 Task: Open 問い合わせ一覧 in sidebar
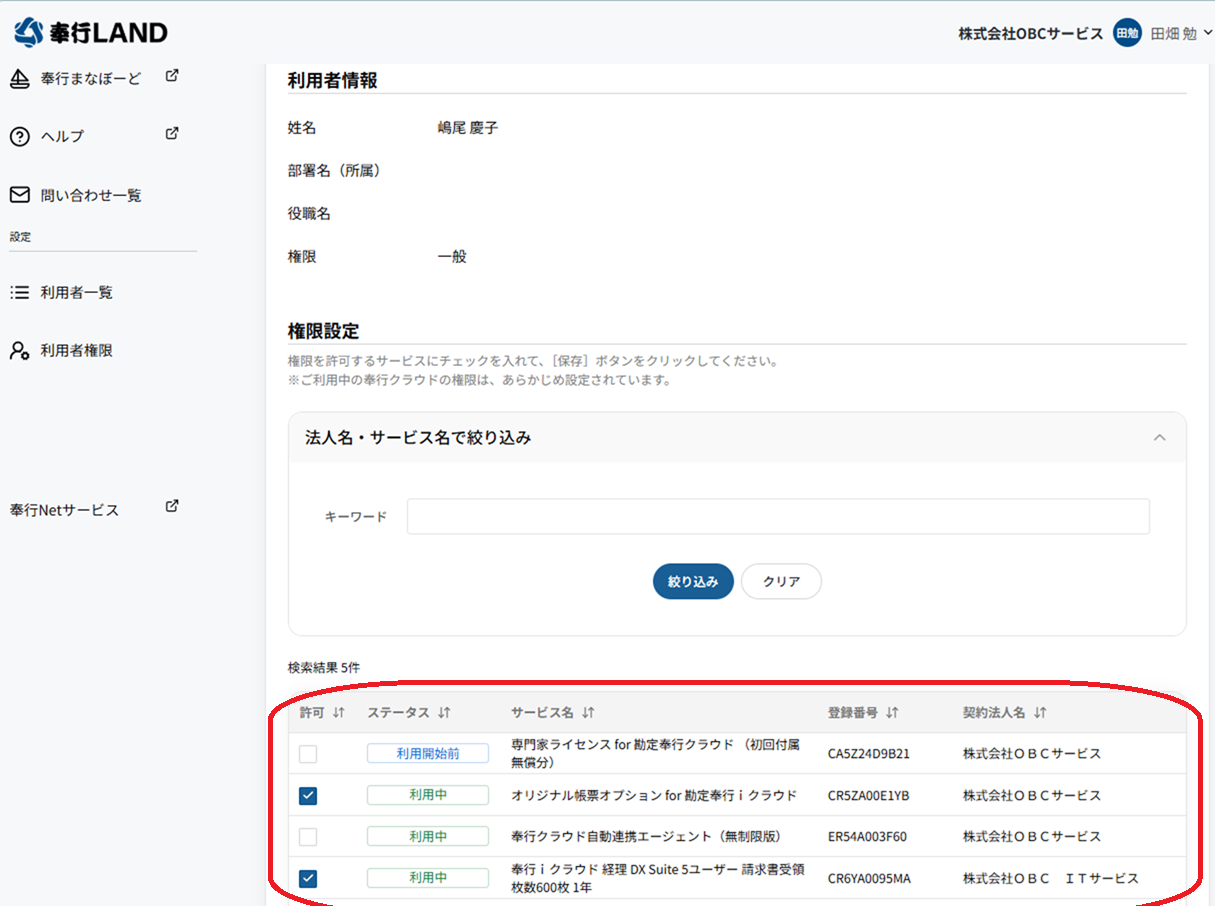[91, 195]
